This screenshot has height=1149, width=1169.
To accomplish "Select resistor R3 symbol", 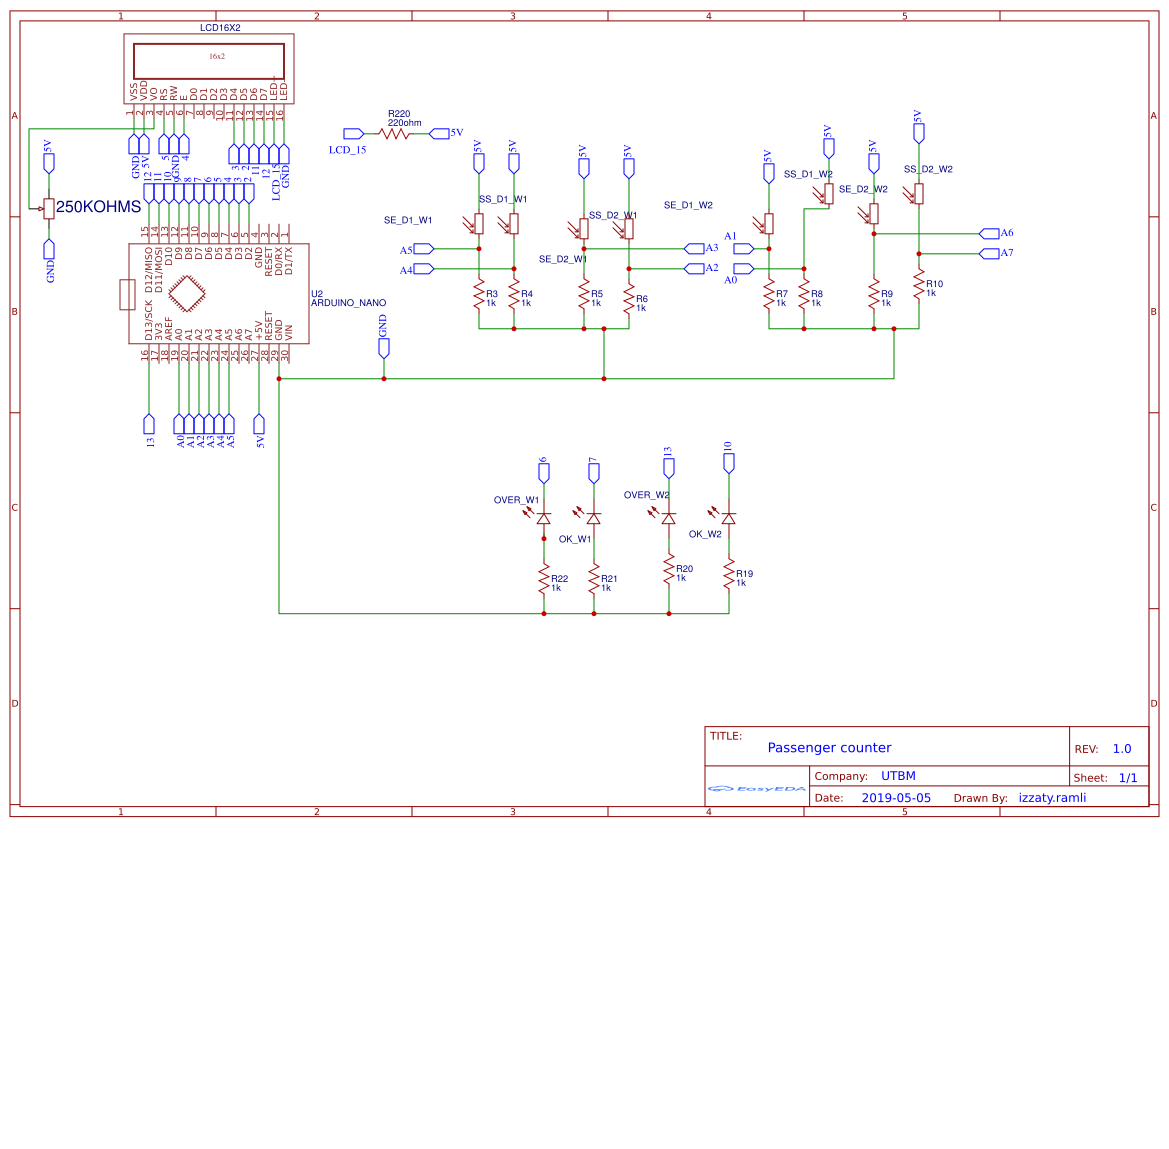I will pos(479,296).
